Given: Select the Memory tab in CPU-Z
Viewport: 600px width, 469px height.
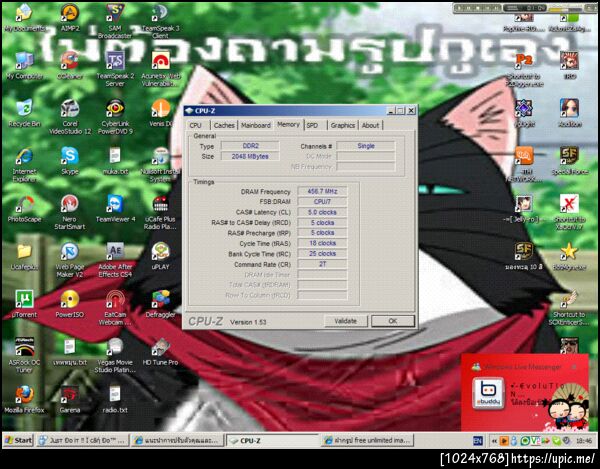Looking at the screenshot, I should click(289, 124).
